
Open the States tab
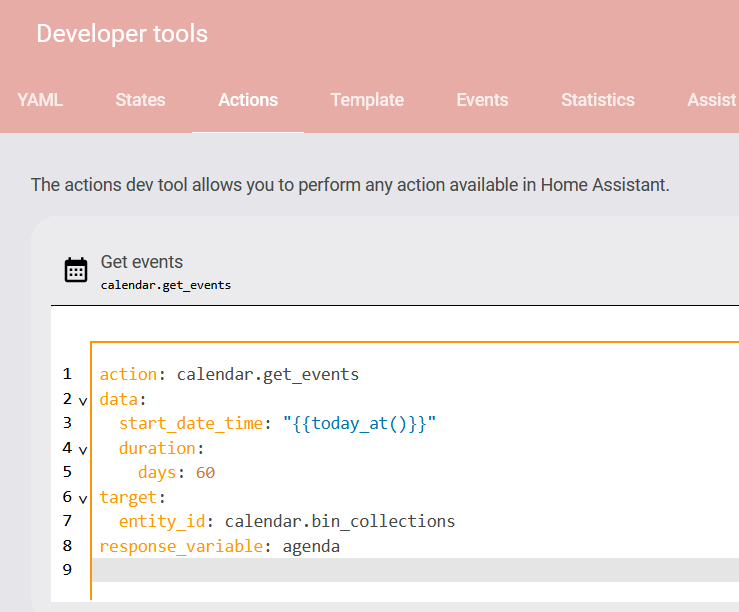point(140,100)
